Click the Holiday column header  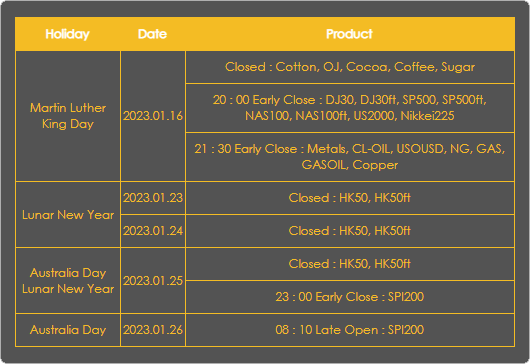click(x=68, y=34)
